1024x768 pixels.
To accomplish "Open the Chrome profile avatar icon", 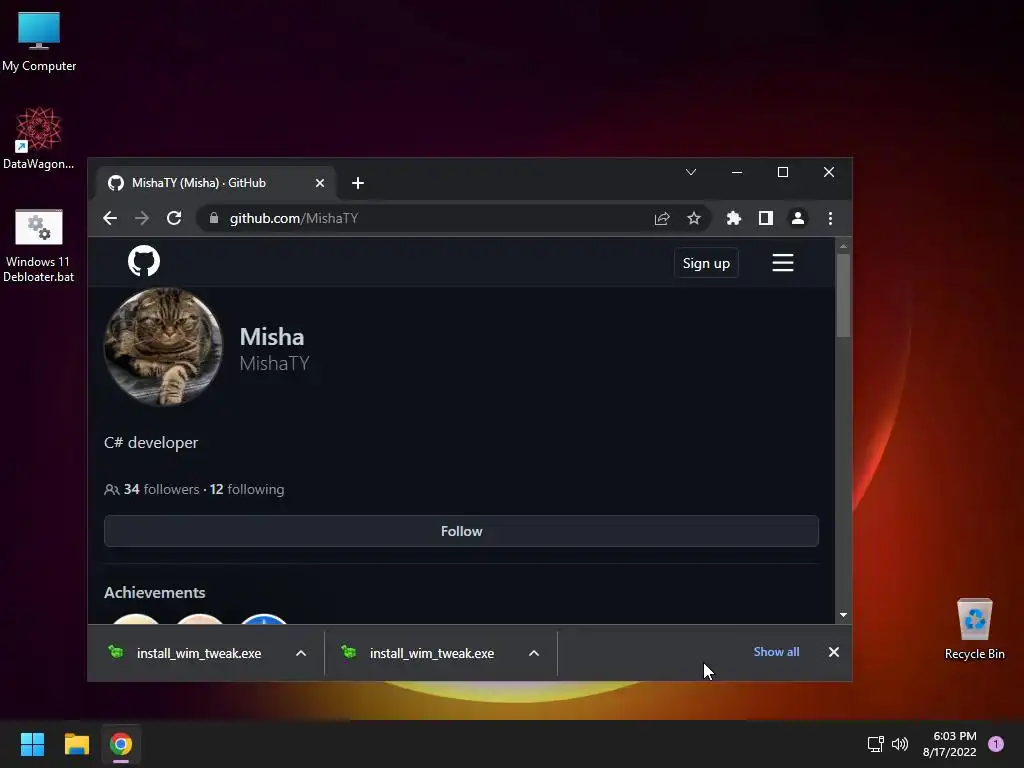I will [x=797, y=218].
